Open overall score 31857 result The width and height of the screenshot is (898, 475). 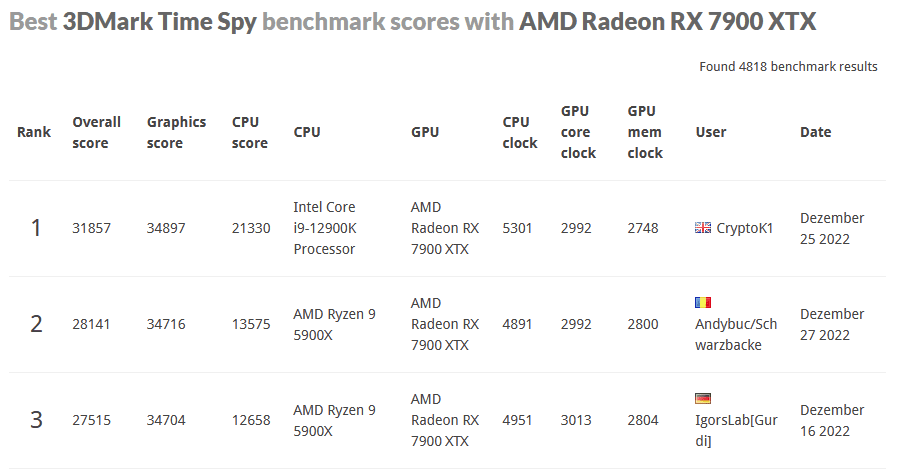click(x=92, y=228)
